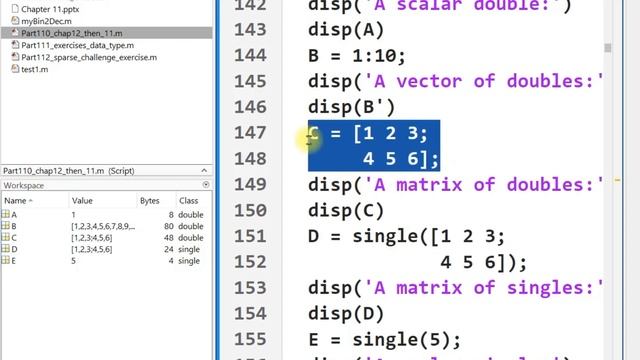Click code line 'disp(D)'
640x360 pixels.
(x=346, y=314)
